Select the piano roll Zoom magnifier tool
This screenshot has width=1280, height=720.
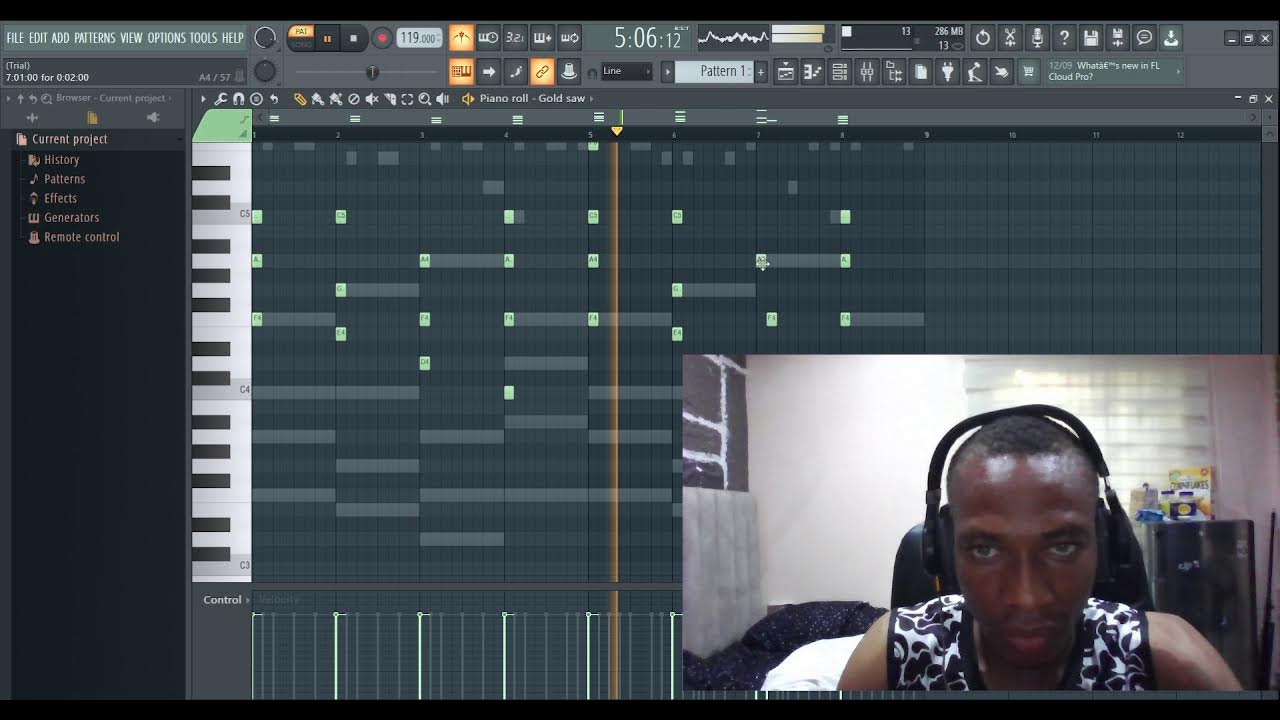point(425,99)
